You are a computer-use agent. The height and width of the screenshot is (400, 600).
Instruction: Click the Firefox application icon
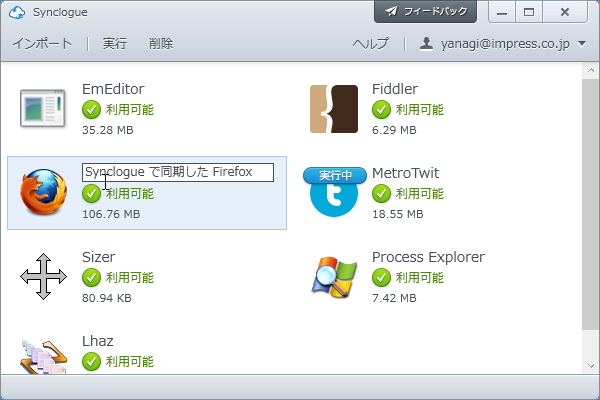pyautogui.click(x=43, y=192)
